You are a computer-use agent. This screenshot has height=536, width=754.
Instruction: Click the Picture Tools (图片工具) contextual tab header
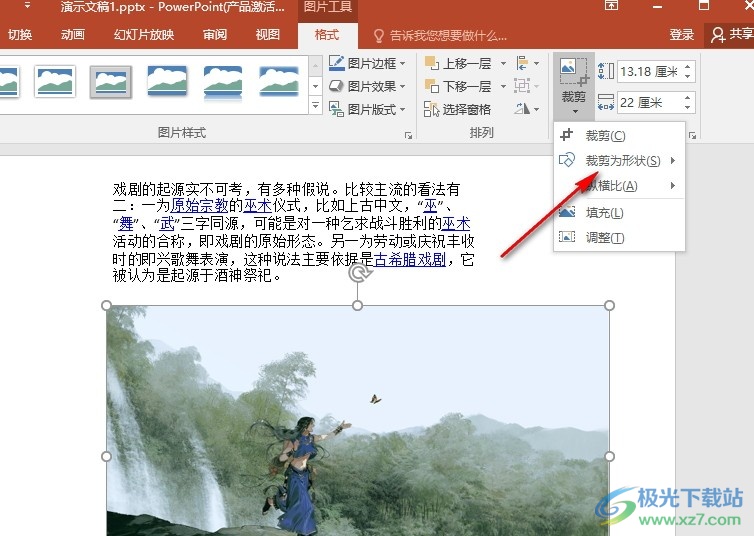point(328,7)
